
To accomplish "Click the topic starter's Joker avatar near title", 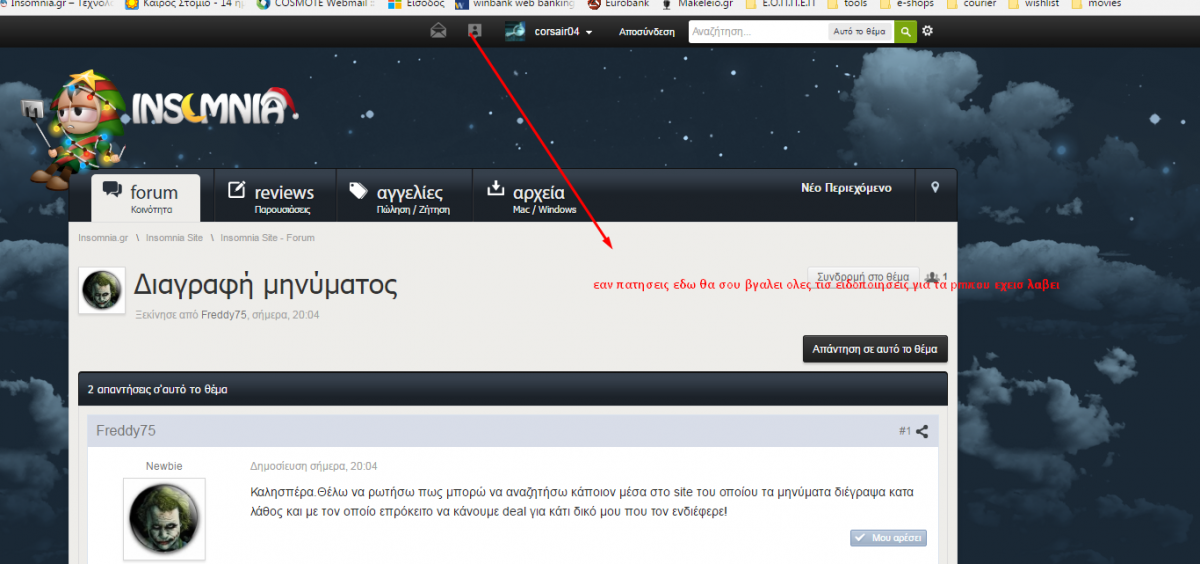I will point(102,291).
